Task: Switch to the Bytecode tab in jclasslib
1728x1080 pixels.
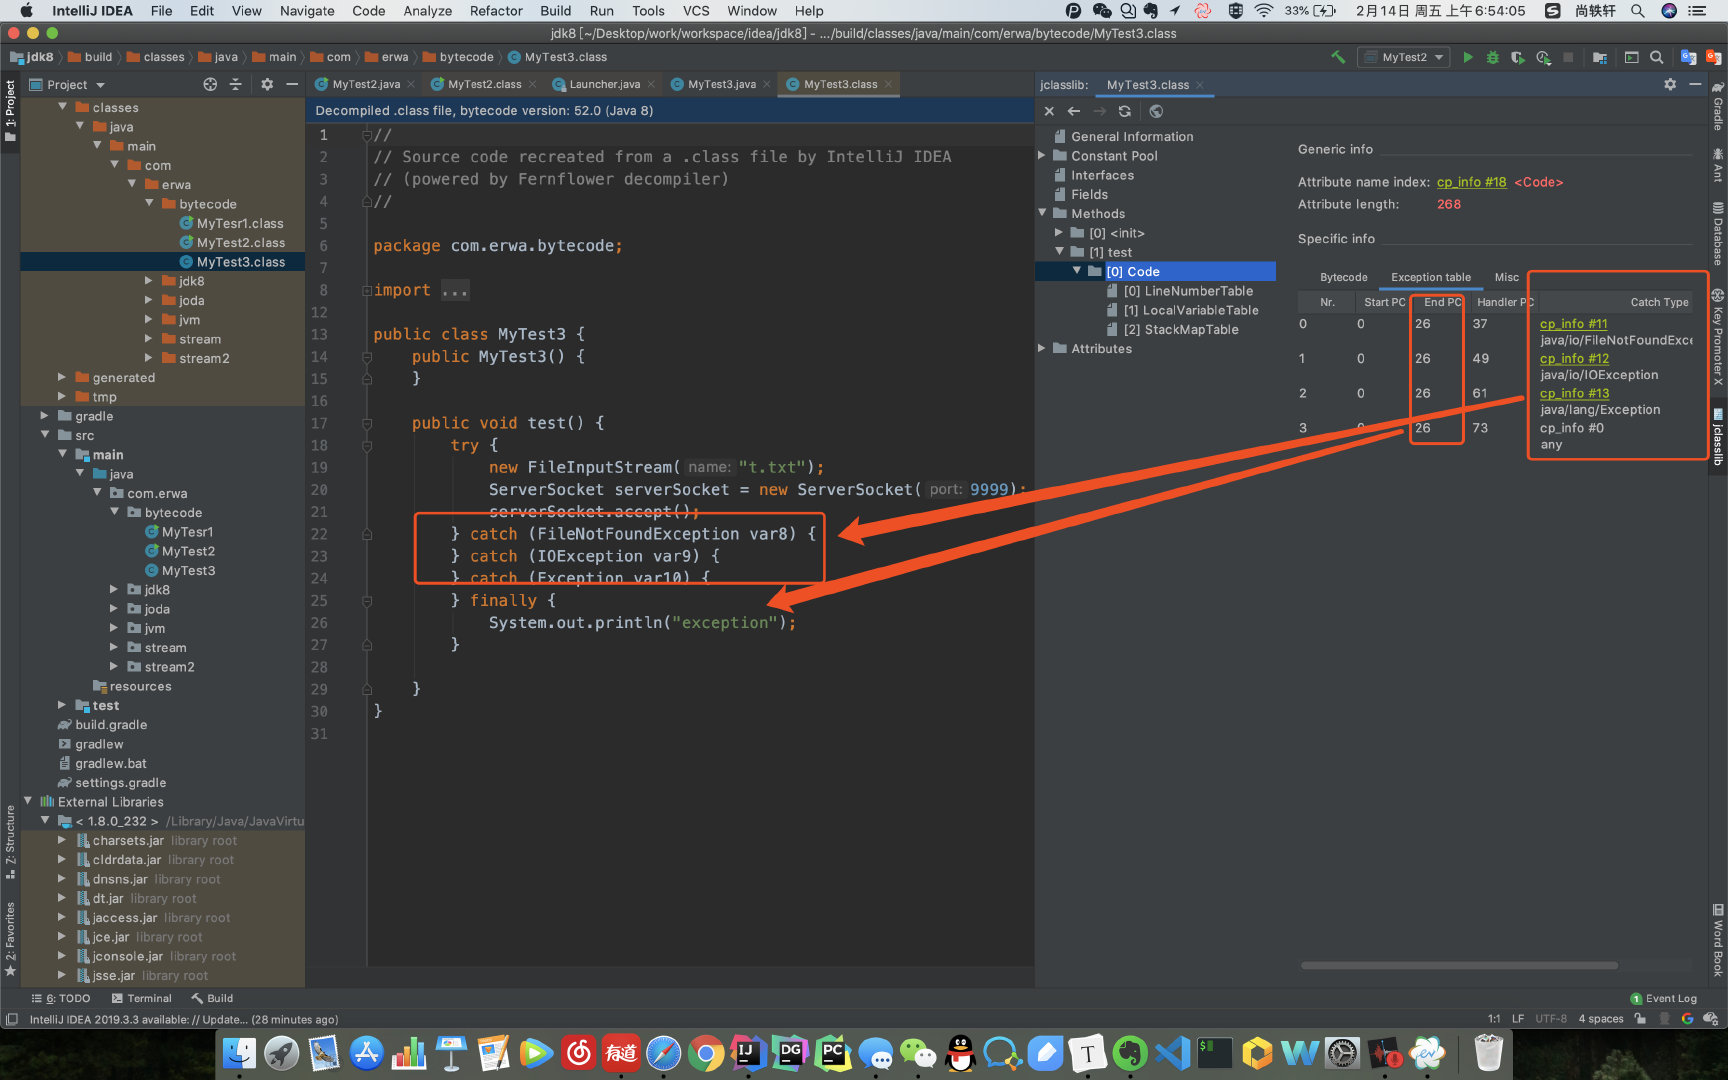Action: pyautogui.click(x=1343, y=277)
